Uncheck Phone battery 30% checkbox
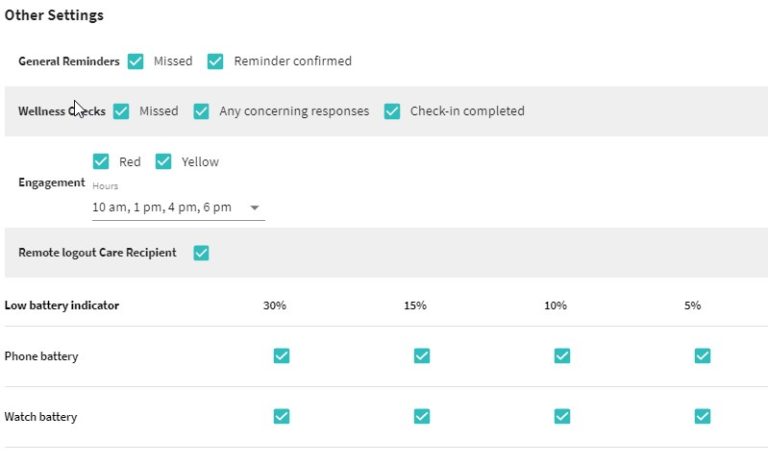Viewport: 768px width, 464px height. [282, 356]
